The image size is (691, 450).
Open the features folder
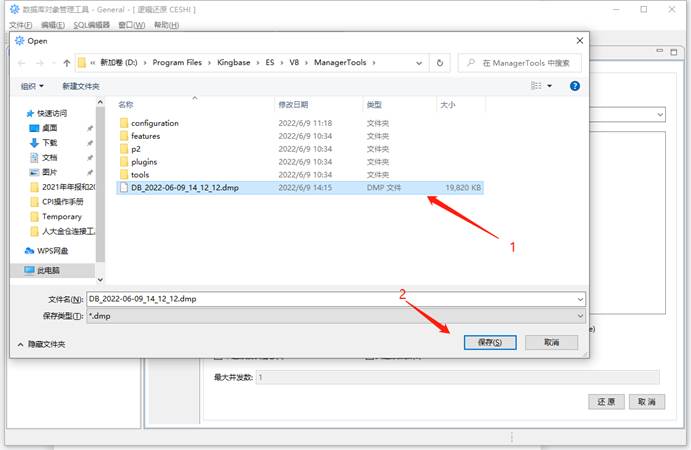(x=145, y=136)
